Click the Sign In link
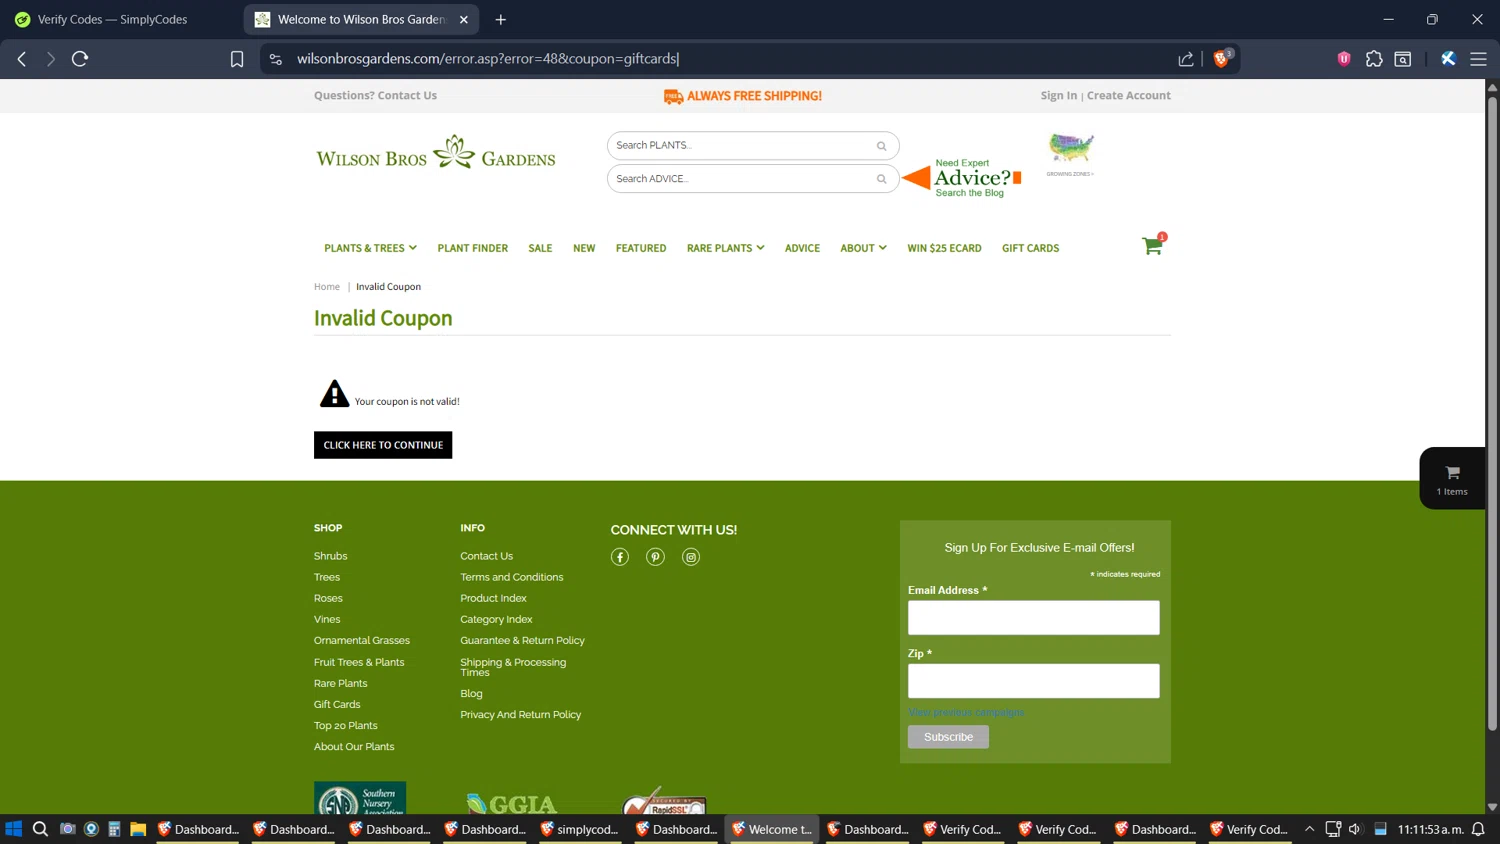The width and height of the screenshot is (1500, 844). click(x=1058, y=96)
